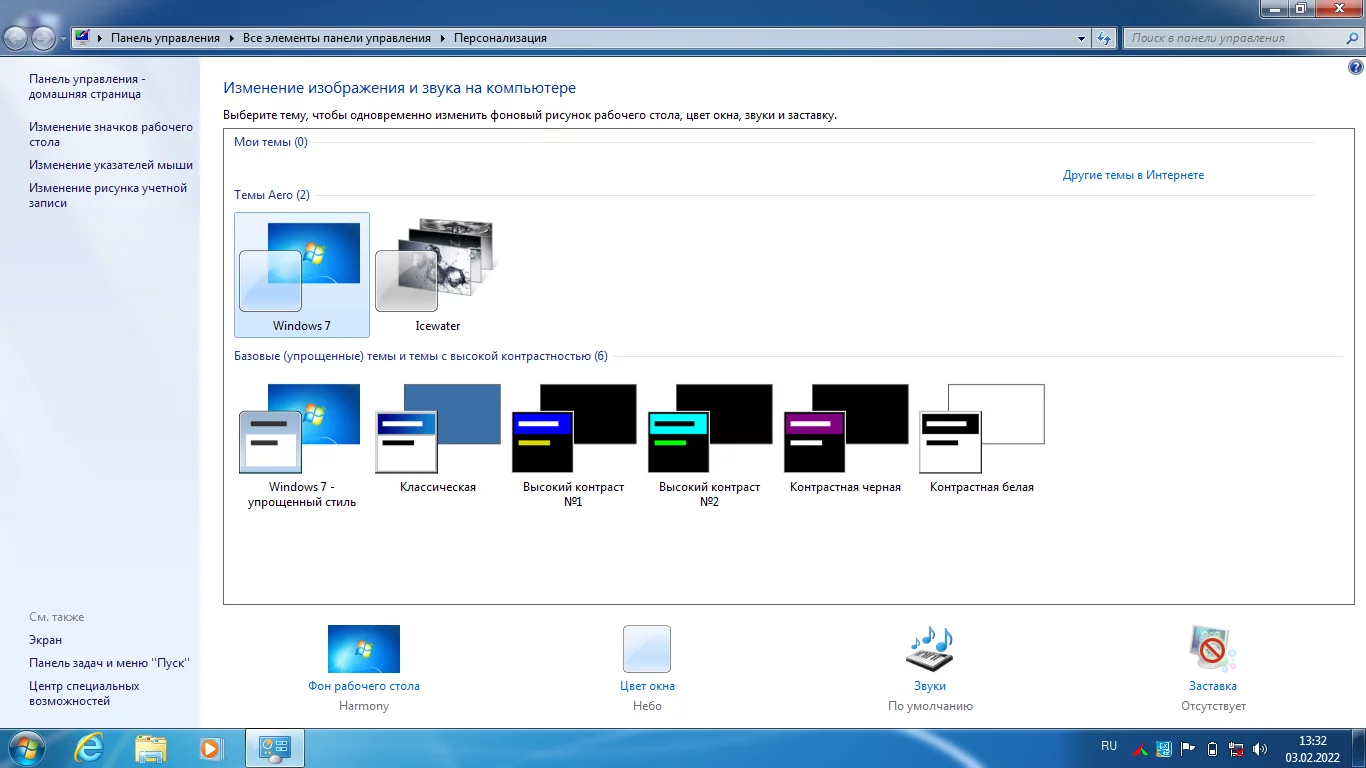
Task: Click the battery tray icon
Action: pos(1213,748)
